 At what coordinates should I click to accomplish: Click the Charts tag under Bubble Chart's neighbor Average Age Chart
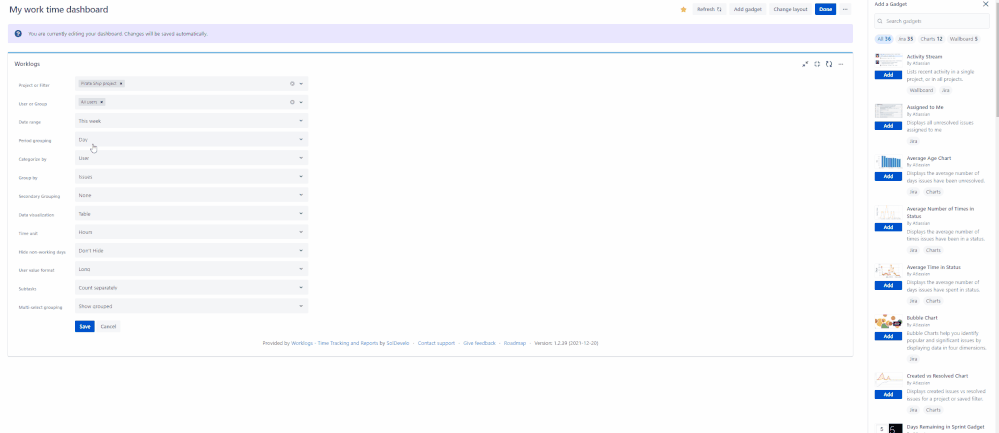point(933,192)
